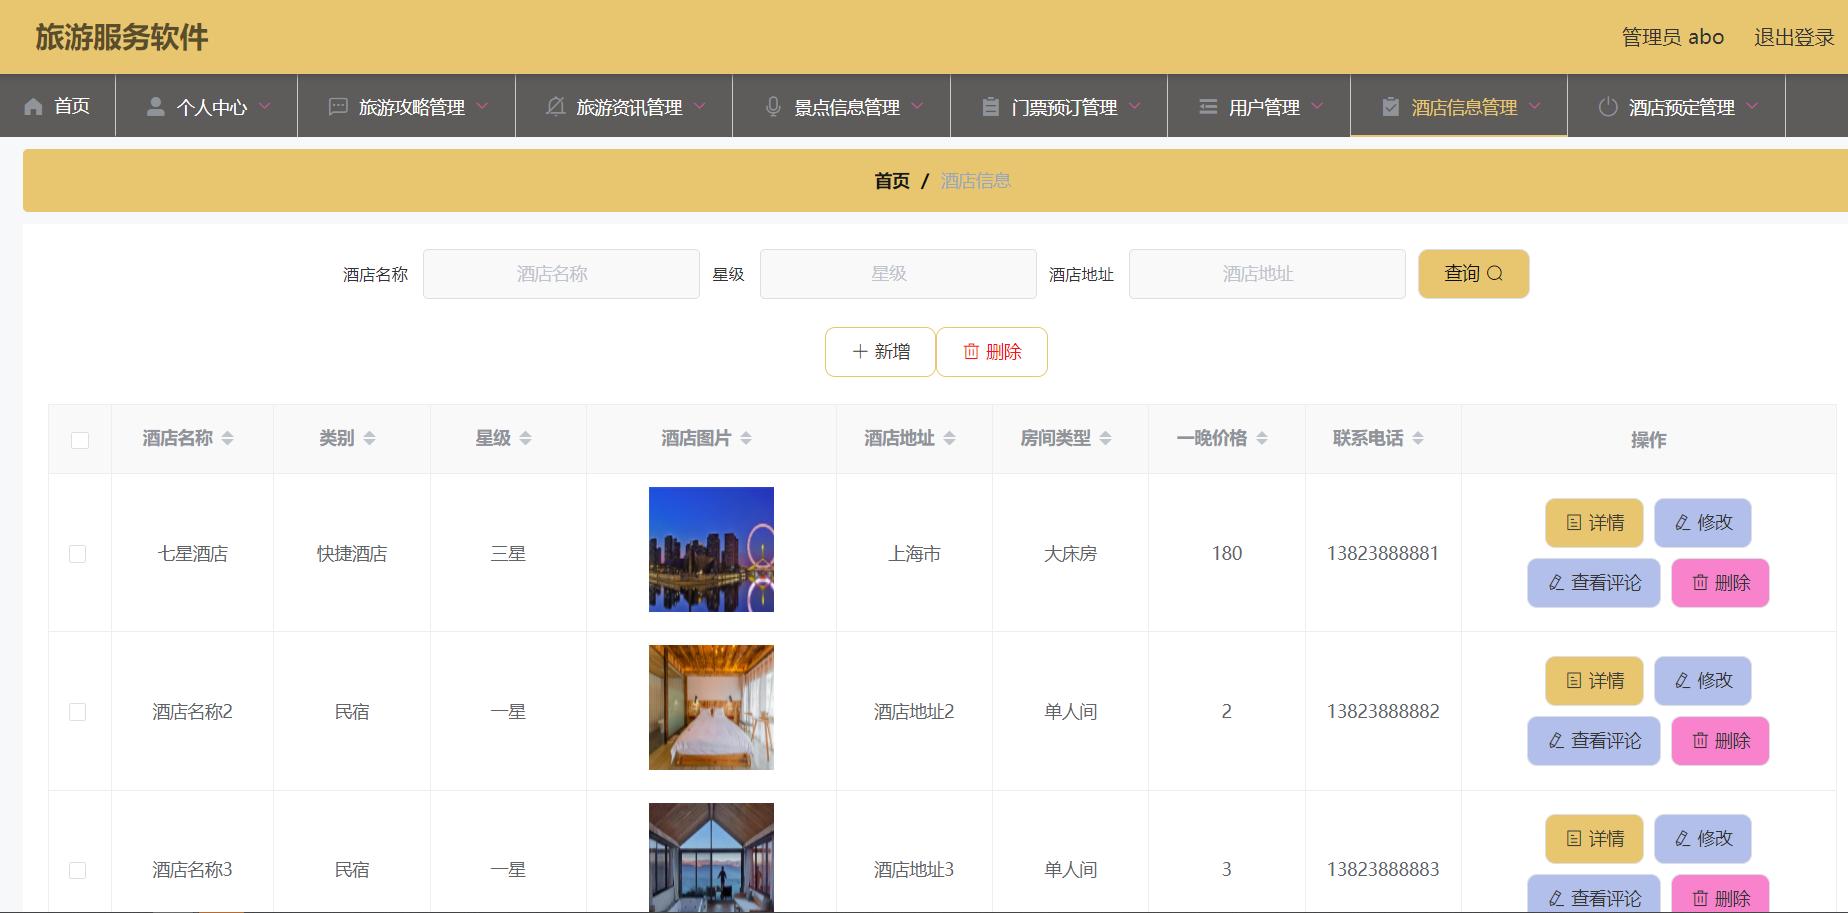Click the ticket icon on 门票预订管理
Screen dimensions: 1848x913
coord(989,105)
